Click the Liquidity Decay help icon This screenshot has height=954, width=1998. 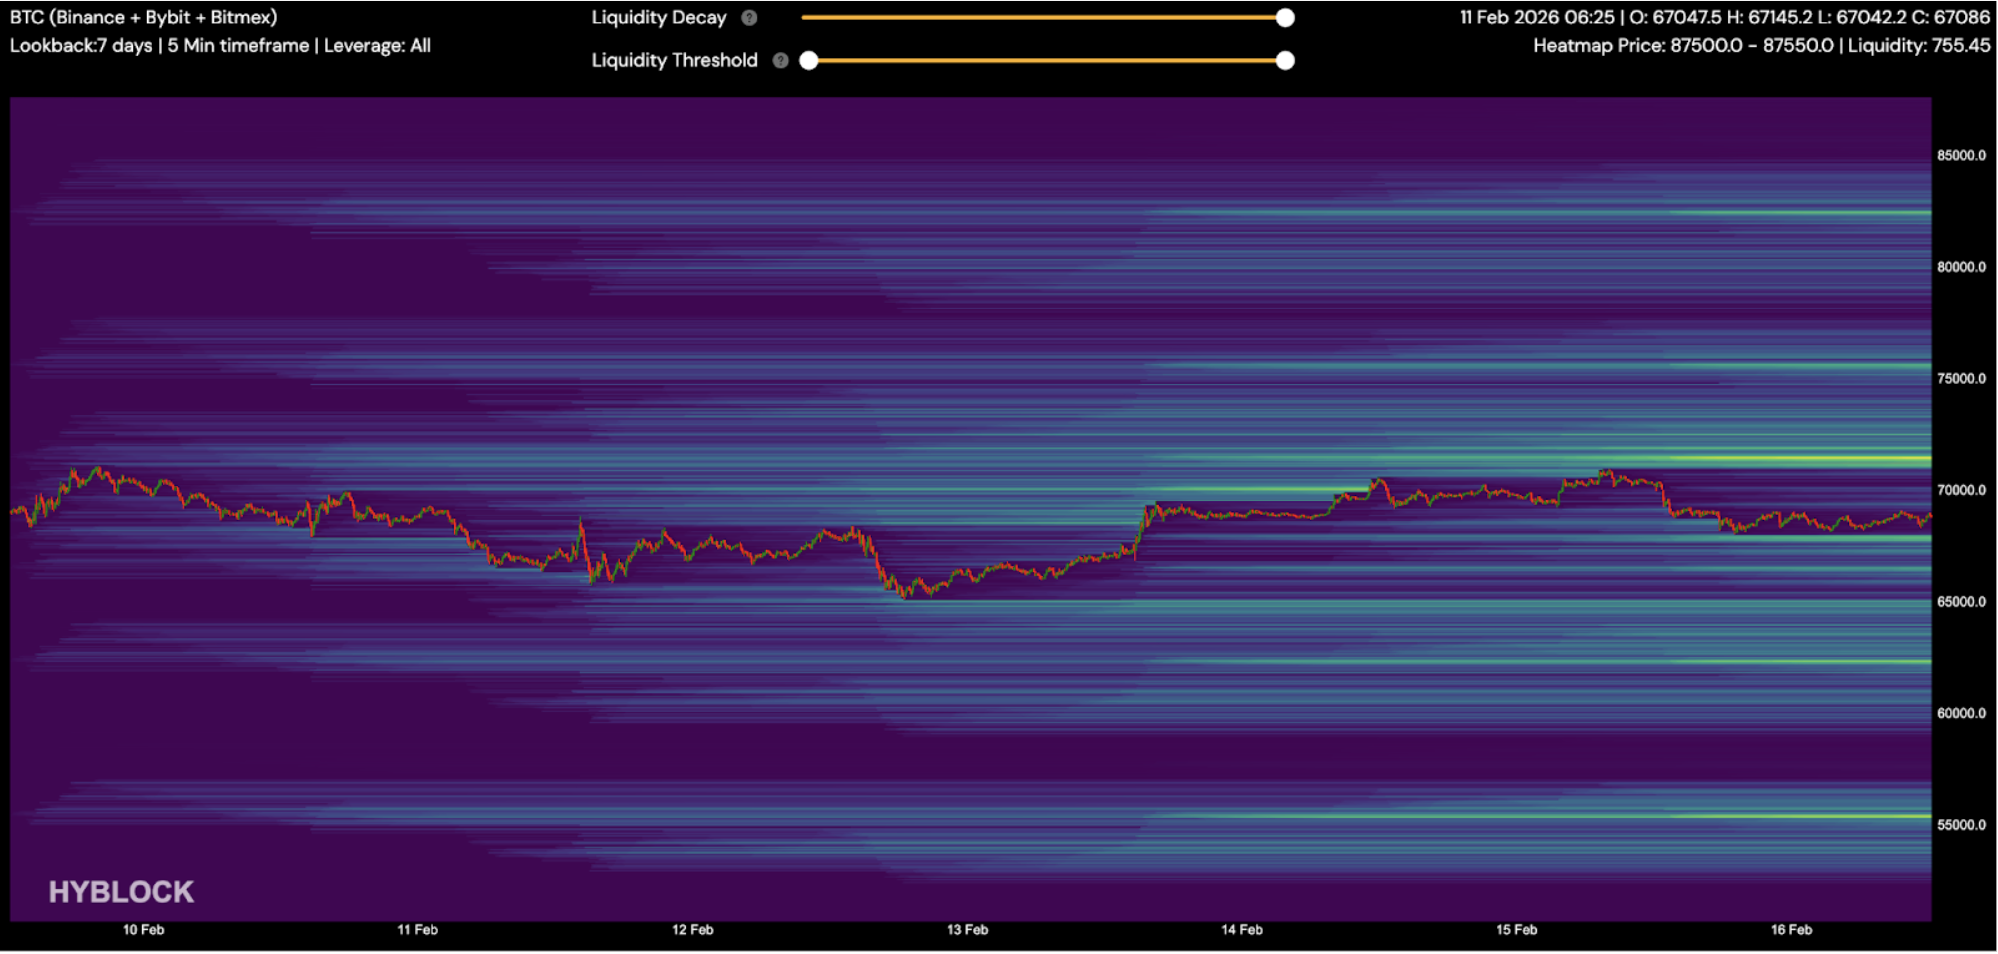pyautogui.click(x=749, y=18)
